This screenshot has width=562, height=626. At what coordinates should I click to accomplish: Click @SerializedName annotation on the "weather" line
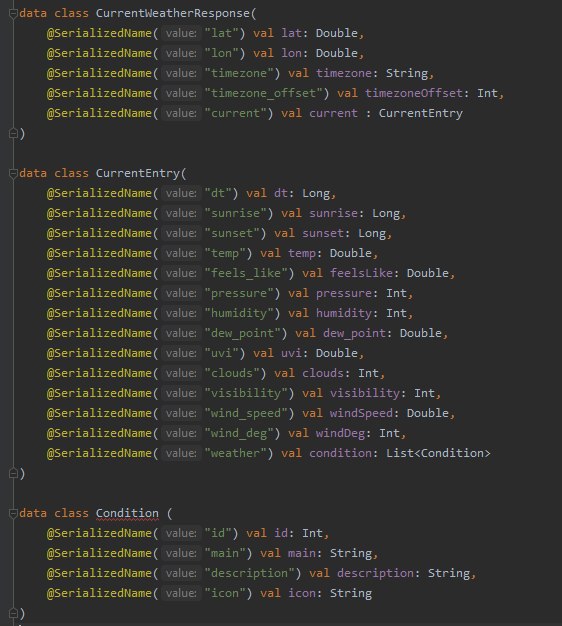coord(99,453)
